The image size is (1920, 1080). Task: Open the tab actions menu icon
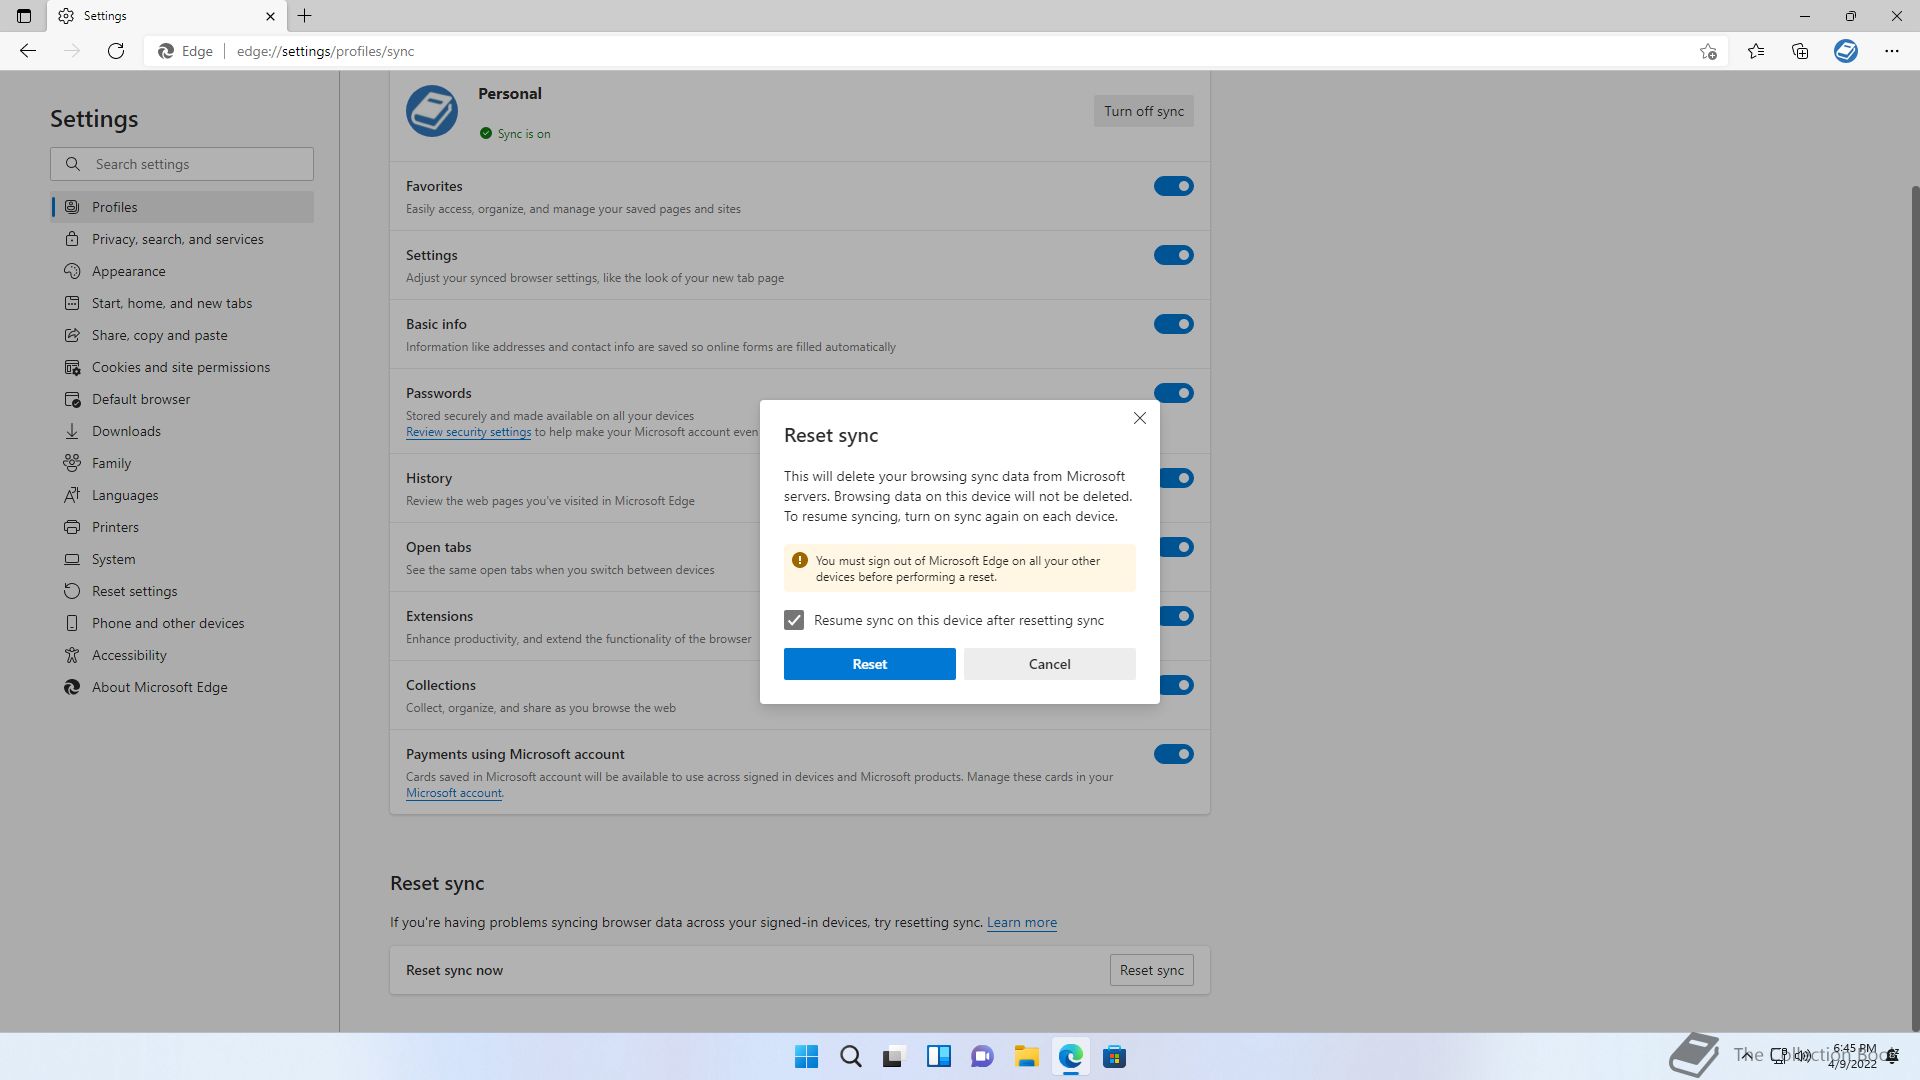point(24,16)
